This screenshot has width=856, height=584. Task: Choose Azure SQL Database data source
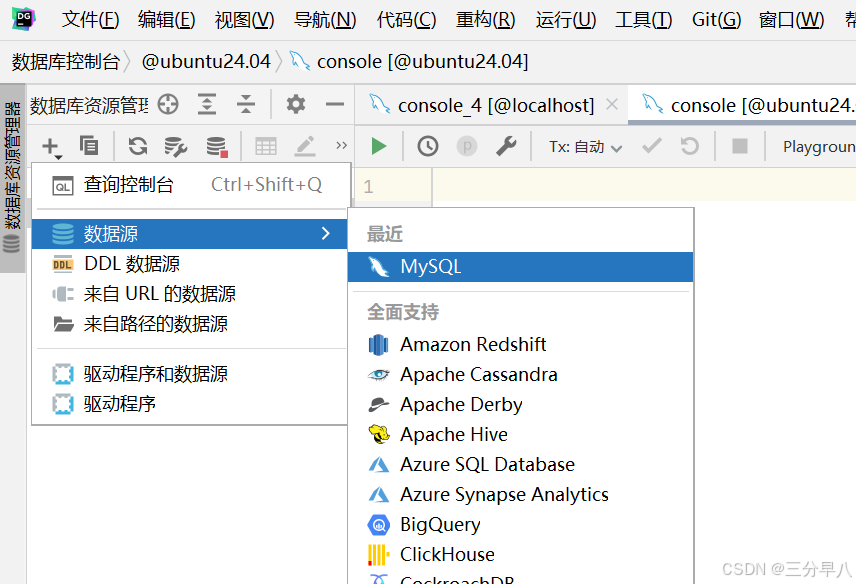520,465
